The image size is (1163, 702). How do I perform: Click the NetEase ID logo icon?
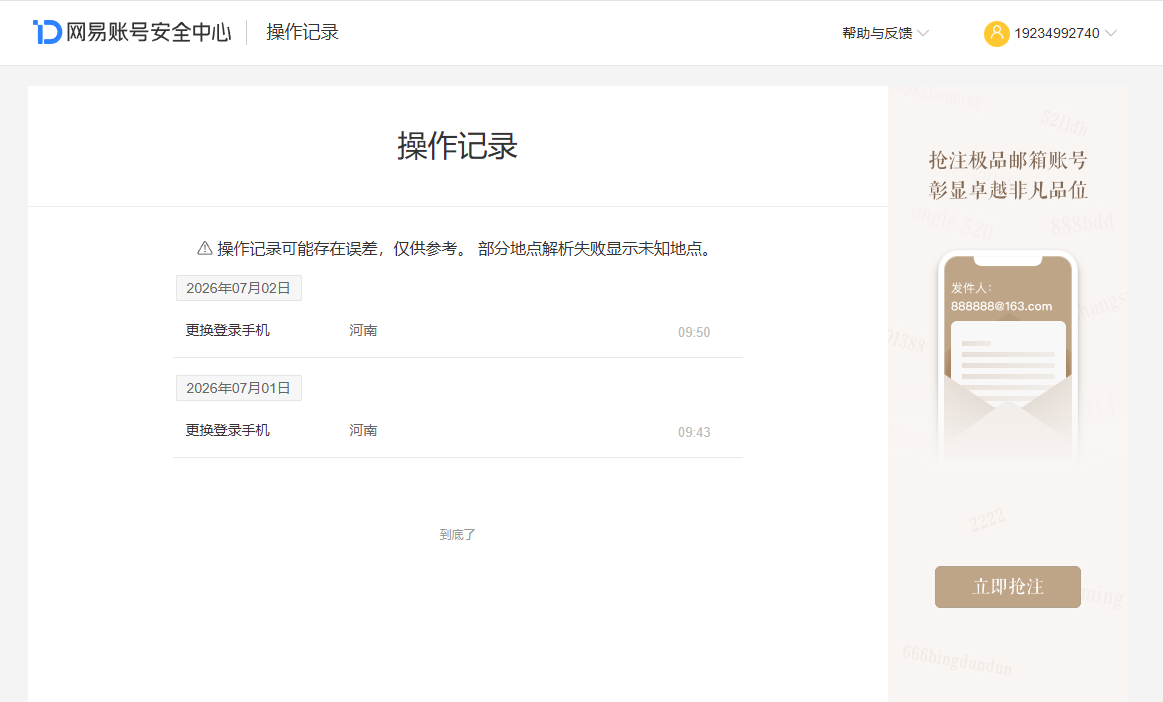point(47,32)
